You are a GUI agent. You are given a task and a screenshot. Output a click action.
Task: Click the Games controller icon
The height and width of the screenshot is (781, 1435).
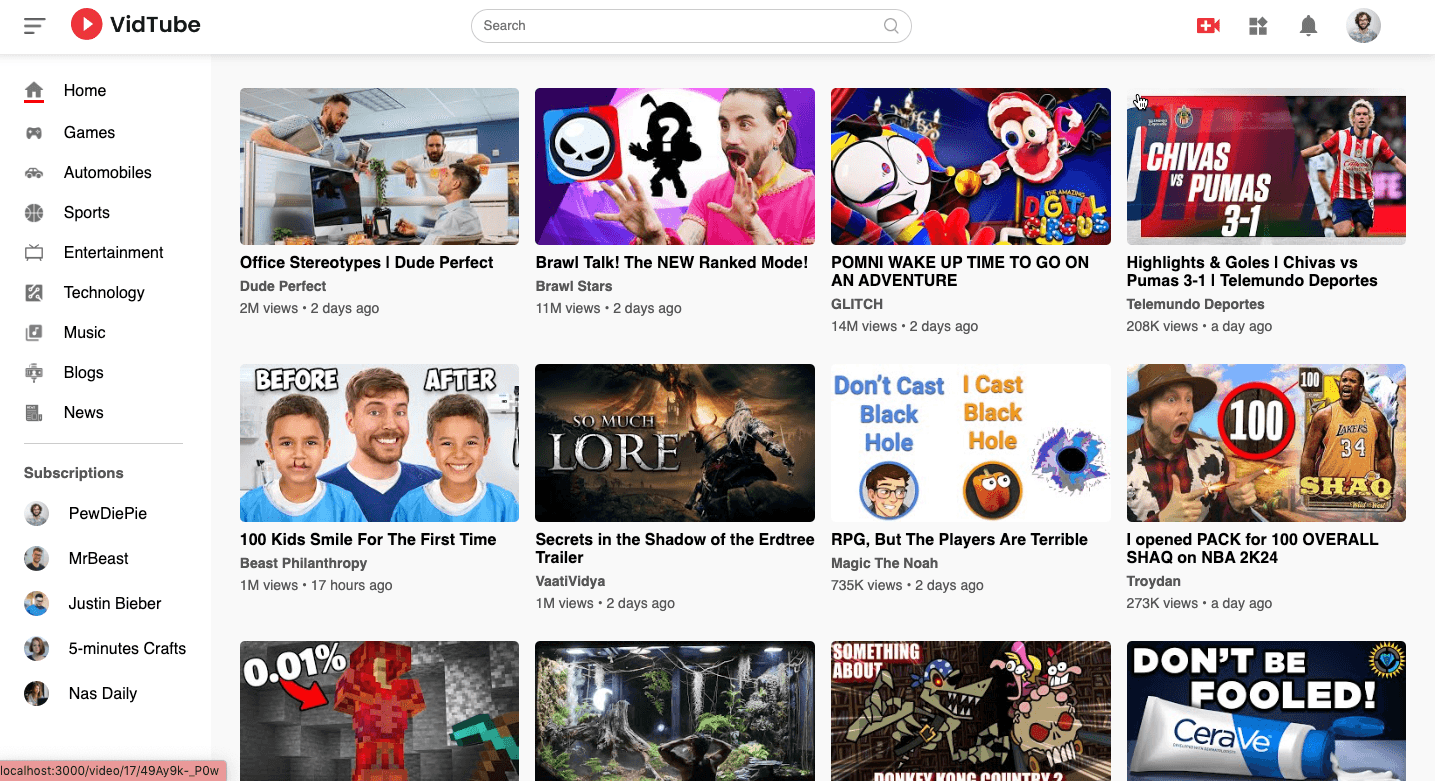tap(34, 133)
